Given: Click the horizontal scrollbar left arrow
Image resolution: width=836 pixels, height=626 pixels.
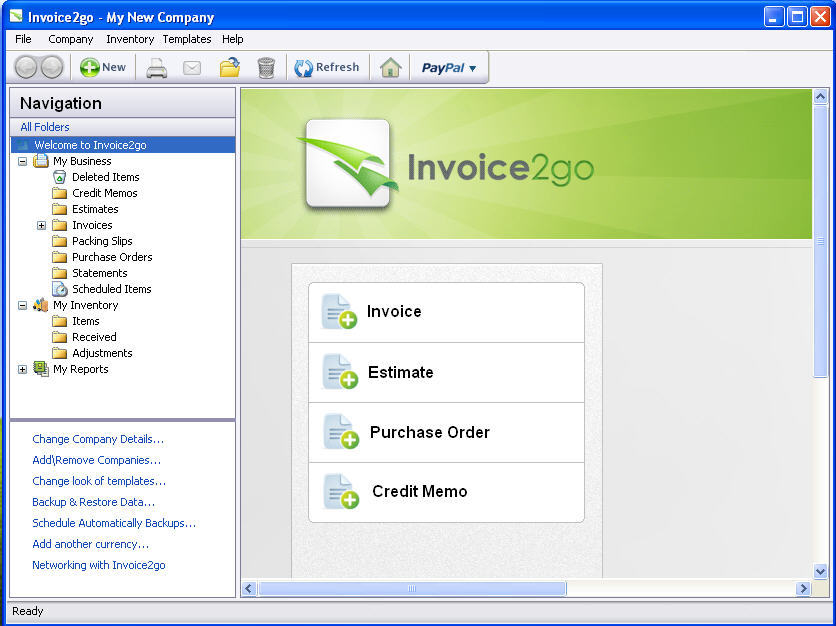Looking at the screenshot, I should pos(248,589).
